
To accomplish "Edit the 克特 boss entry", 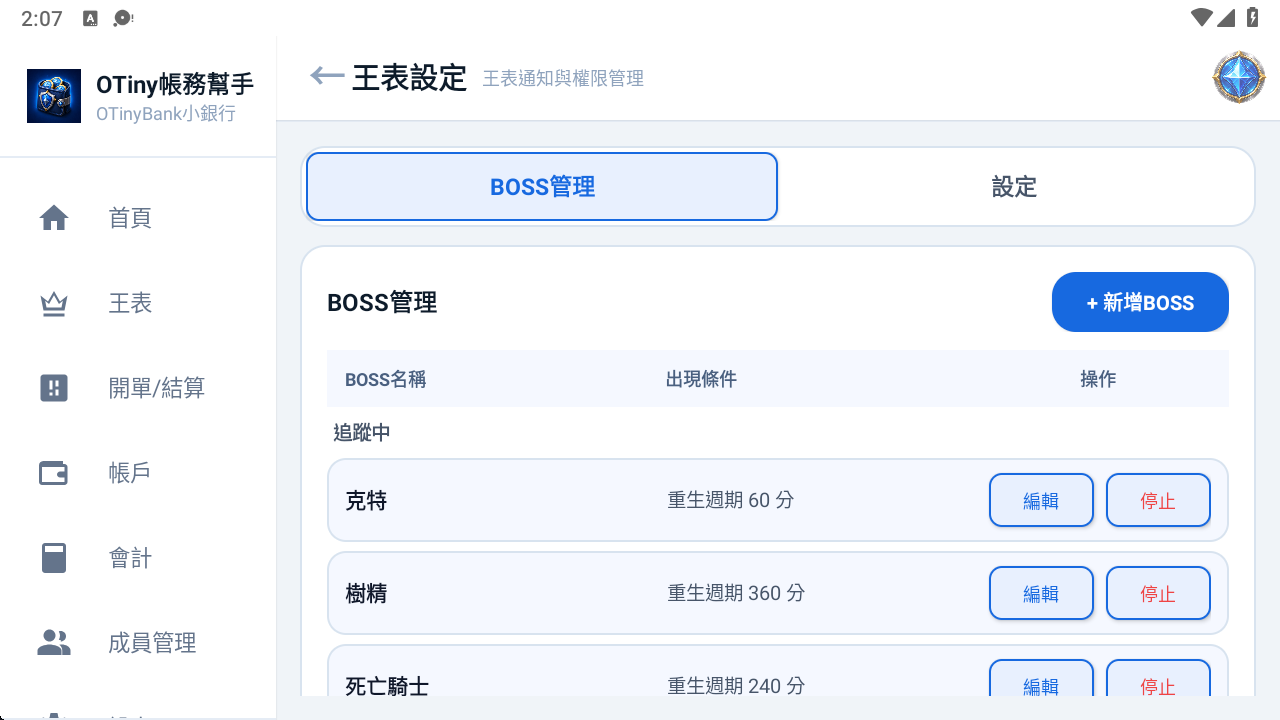I will coord(1041,500).
